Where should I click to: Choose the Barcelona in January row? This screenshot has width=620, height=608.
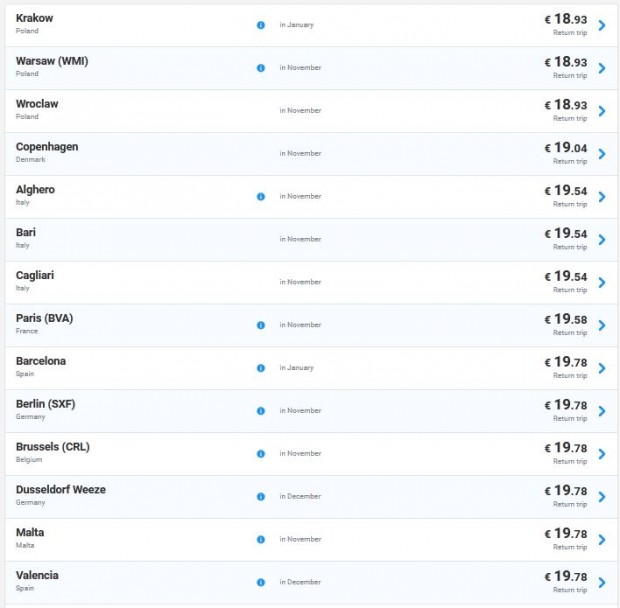[310, 368]
